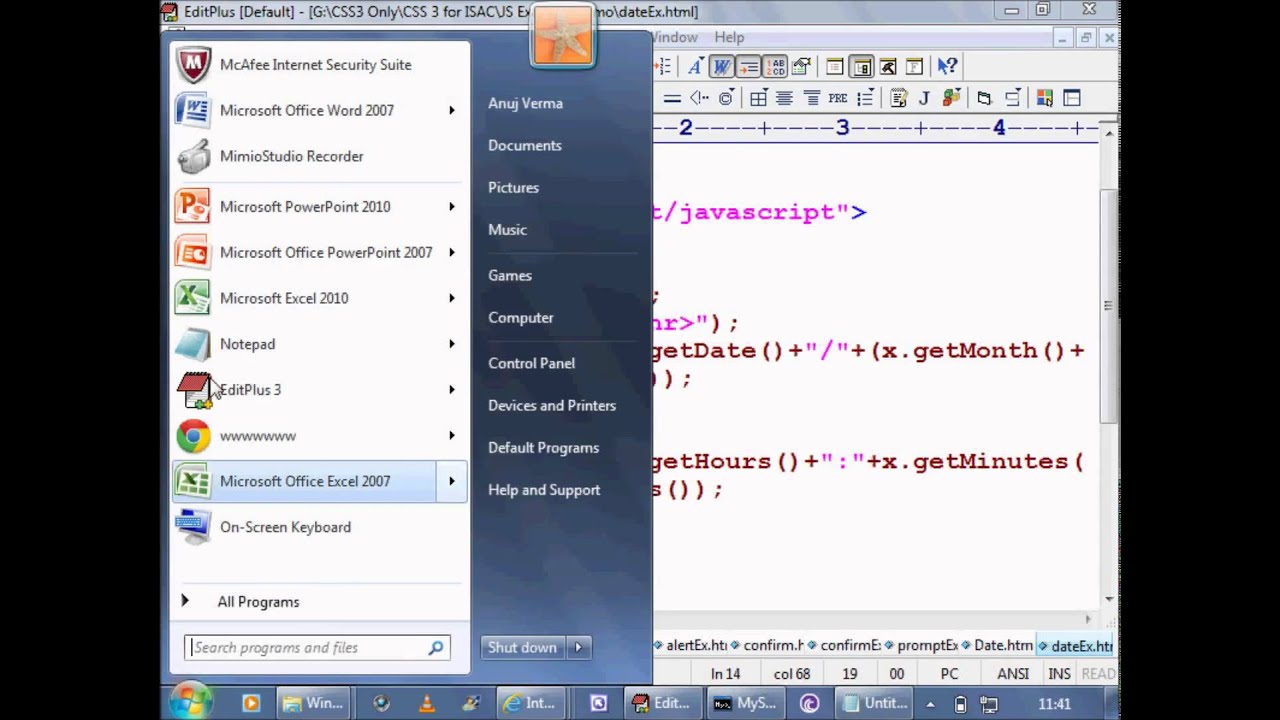Image resolution: width=1280 pixels, height=720 pixels.
Task: Click the EditPlus vertical scrollbar
Action: click(x=1108, y=305)
